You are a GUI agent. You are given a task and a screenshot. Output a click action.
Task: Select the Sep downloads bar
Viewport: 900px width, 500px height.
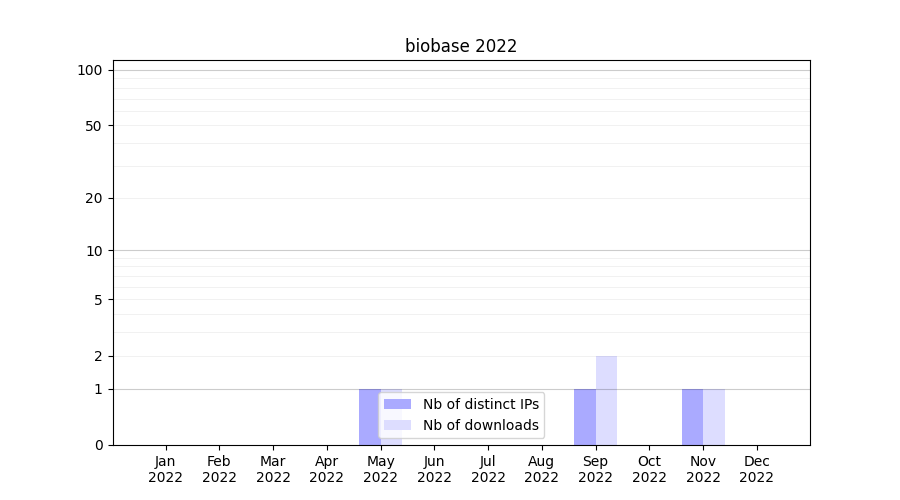tap(606, 400)
